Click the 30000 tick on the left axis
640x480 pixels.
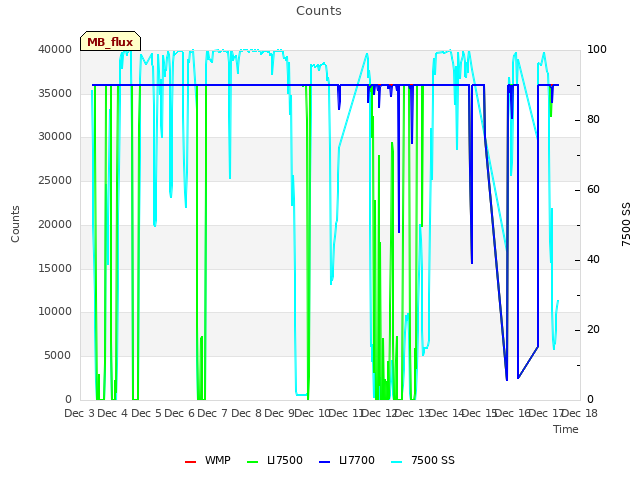pyautogui.click(x=55, y=137)
